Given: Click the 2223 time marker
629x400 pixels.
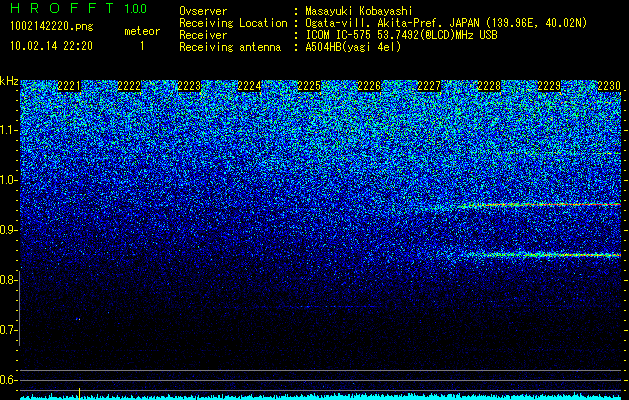Looking at the screenshot, I should click(189, 86).
